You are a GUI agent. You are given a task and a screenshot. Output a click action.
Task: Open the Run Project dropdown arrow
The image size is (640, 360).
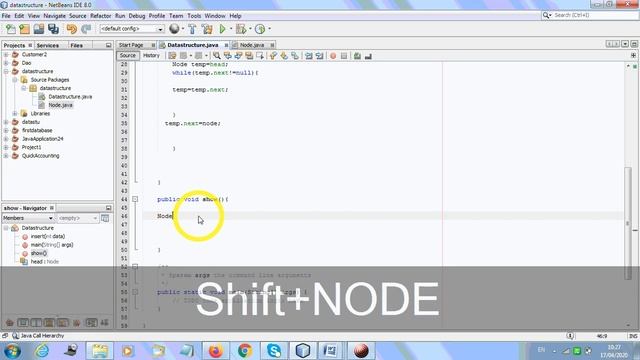coord(231,29)
